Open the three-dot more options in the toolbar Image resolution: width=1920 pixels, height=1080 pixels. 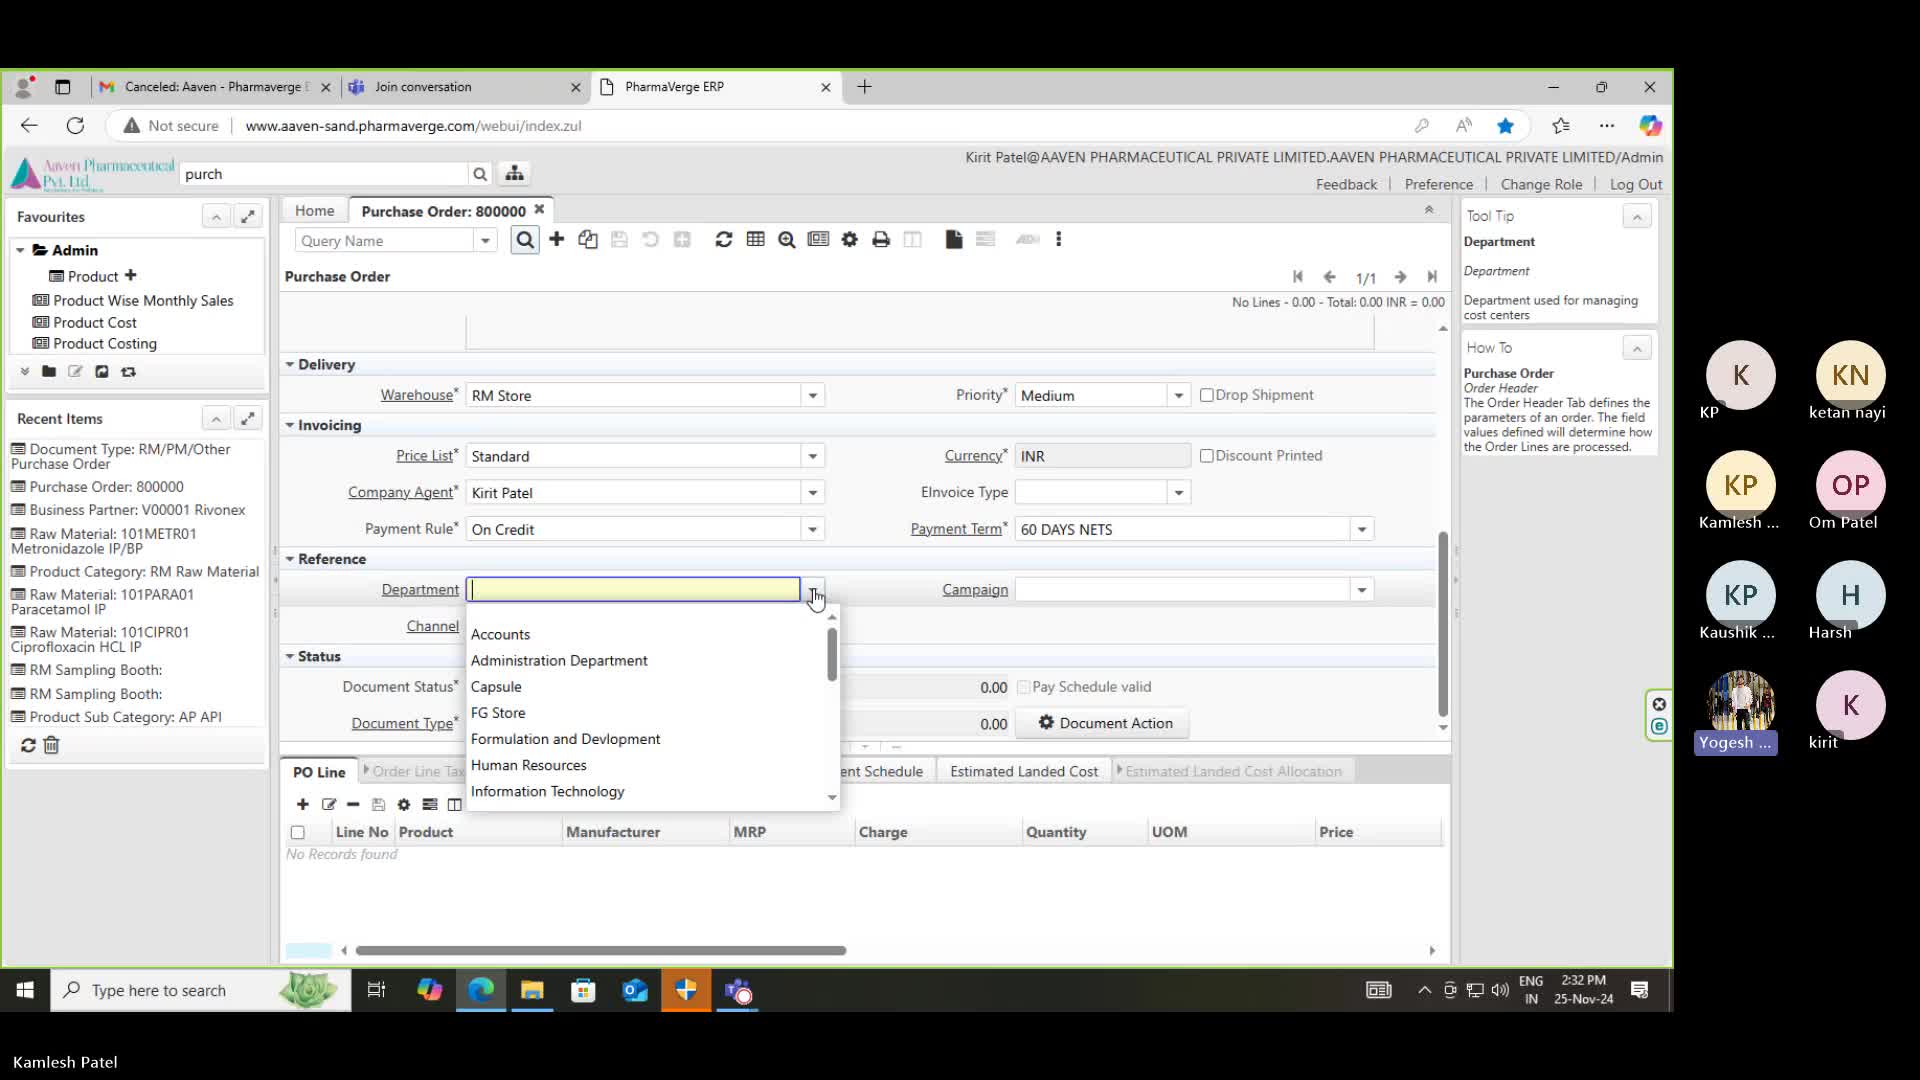click(1059, 239)
